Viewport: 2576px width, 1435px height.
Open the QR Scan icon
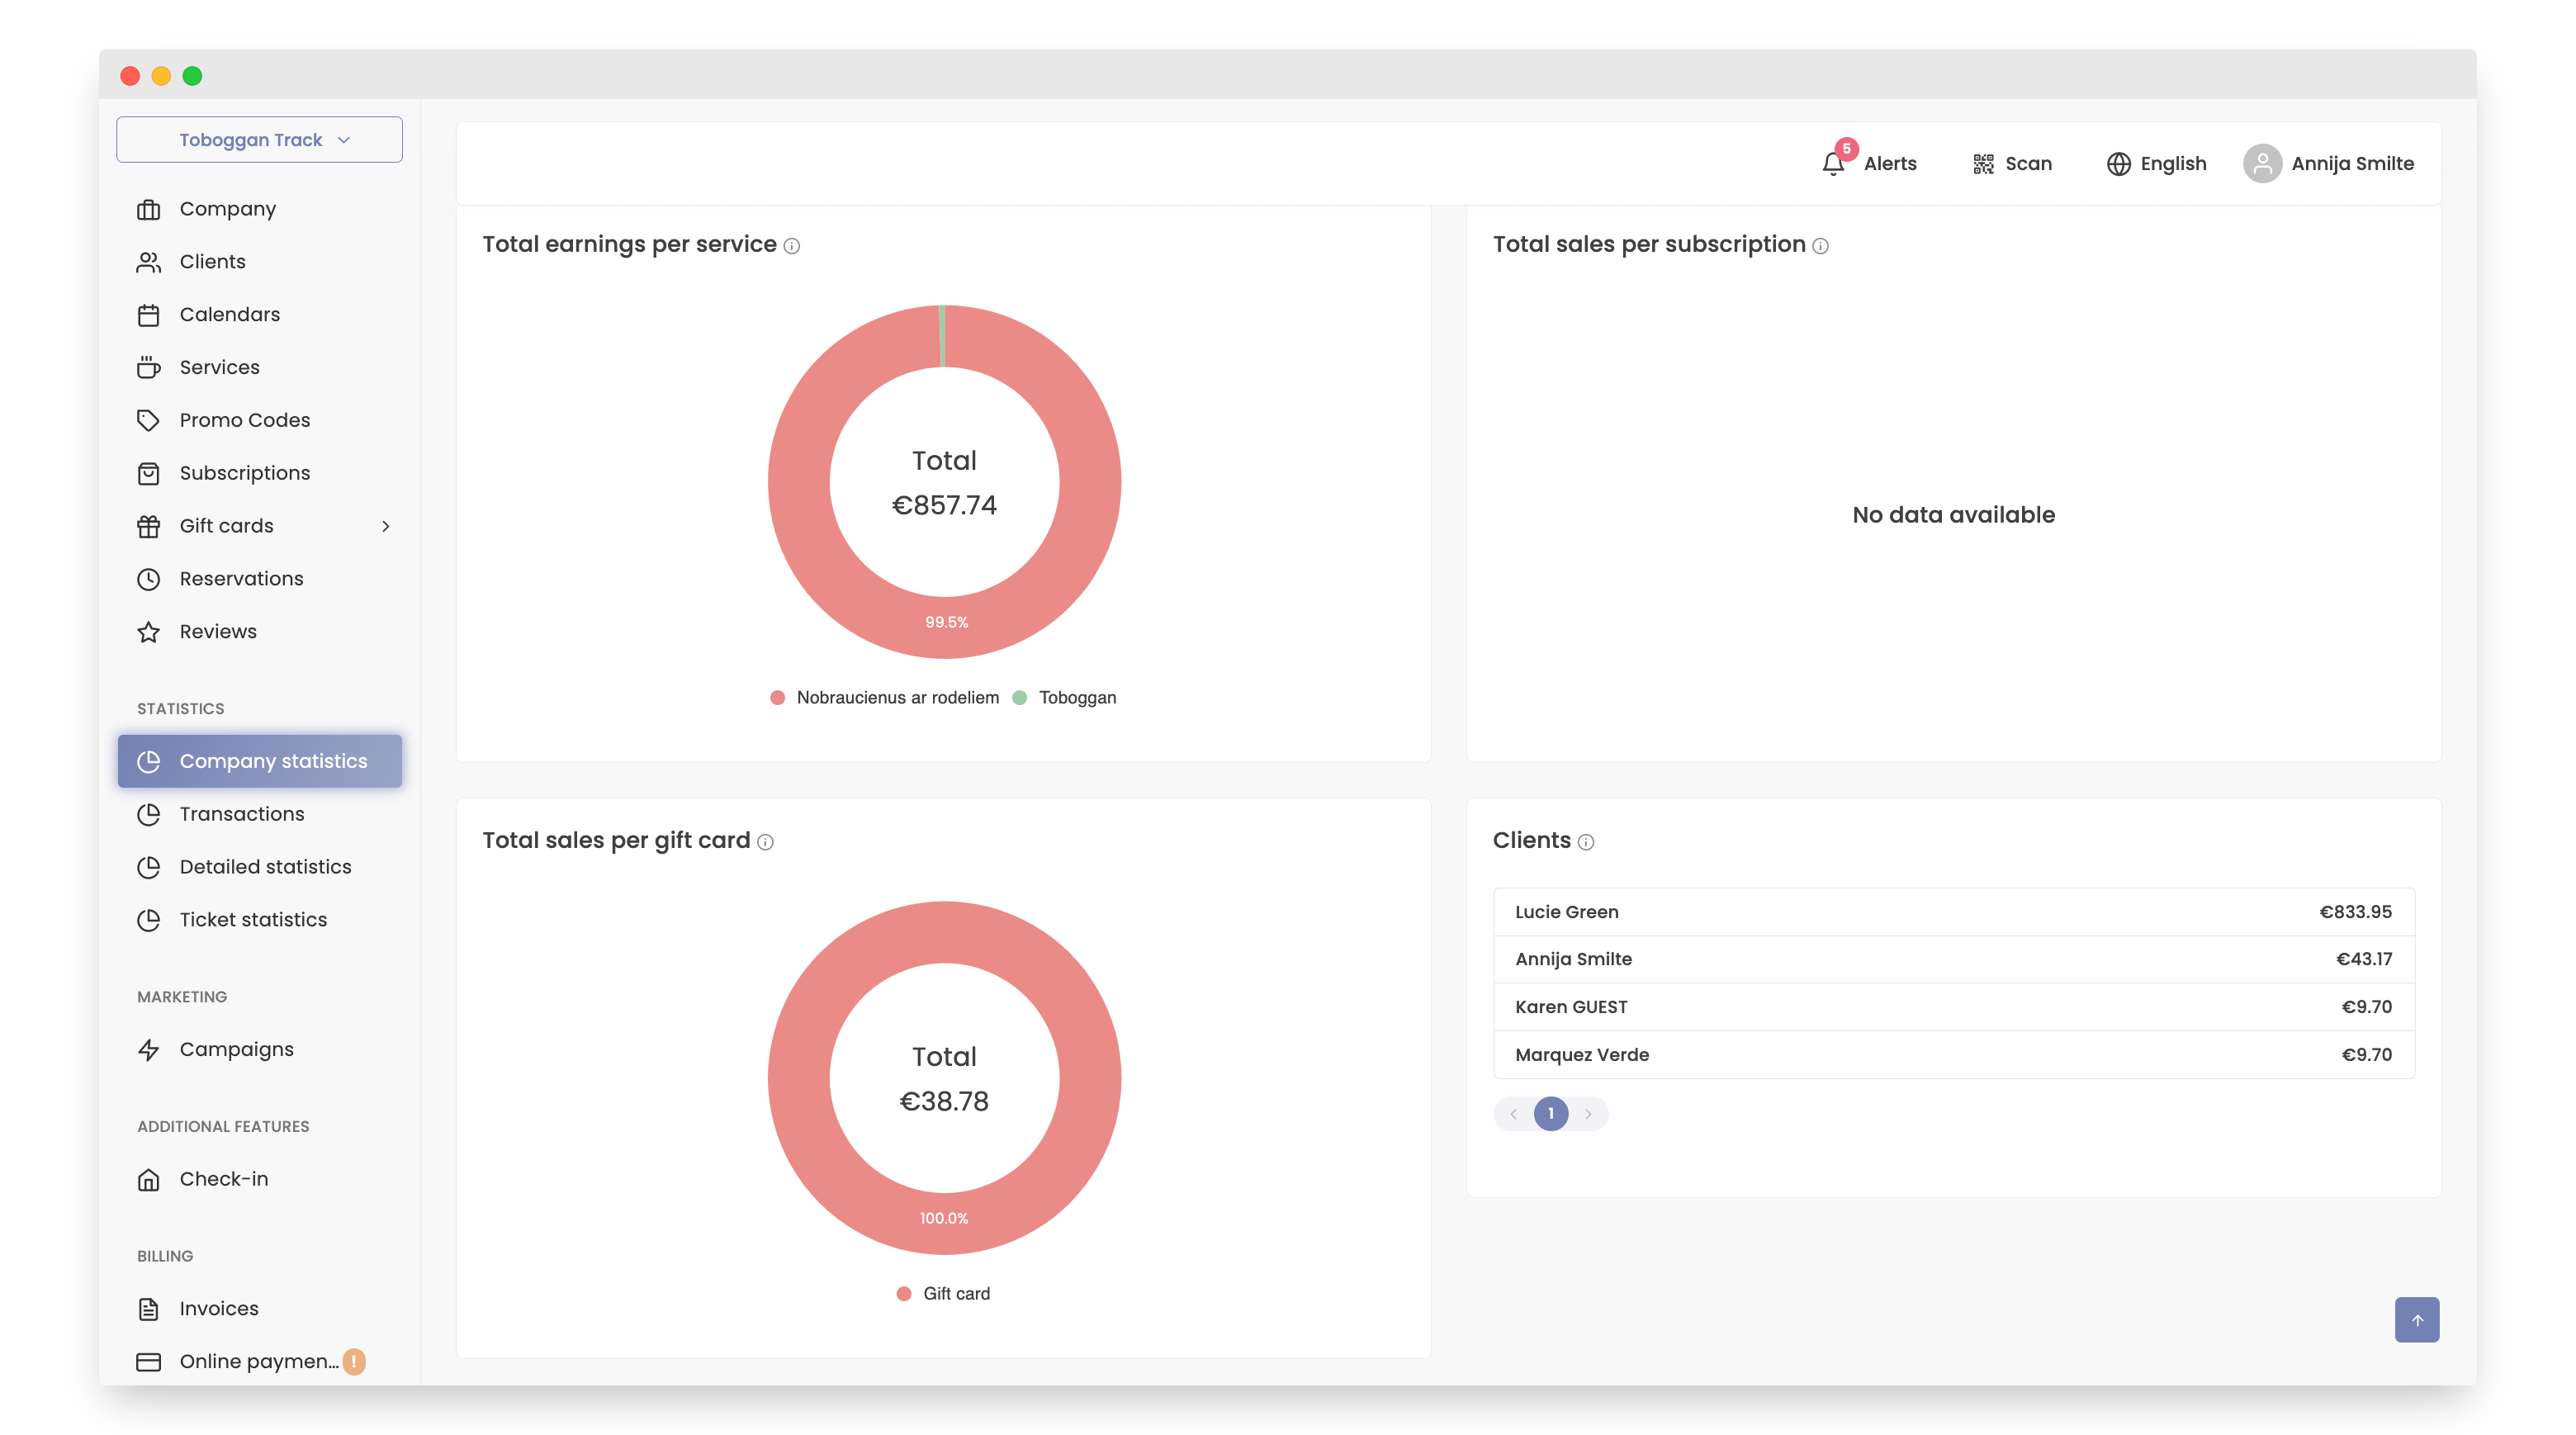[1983, 164]
